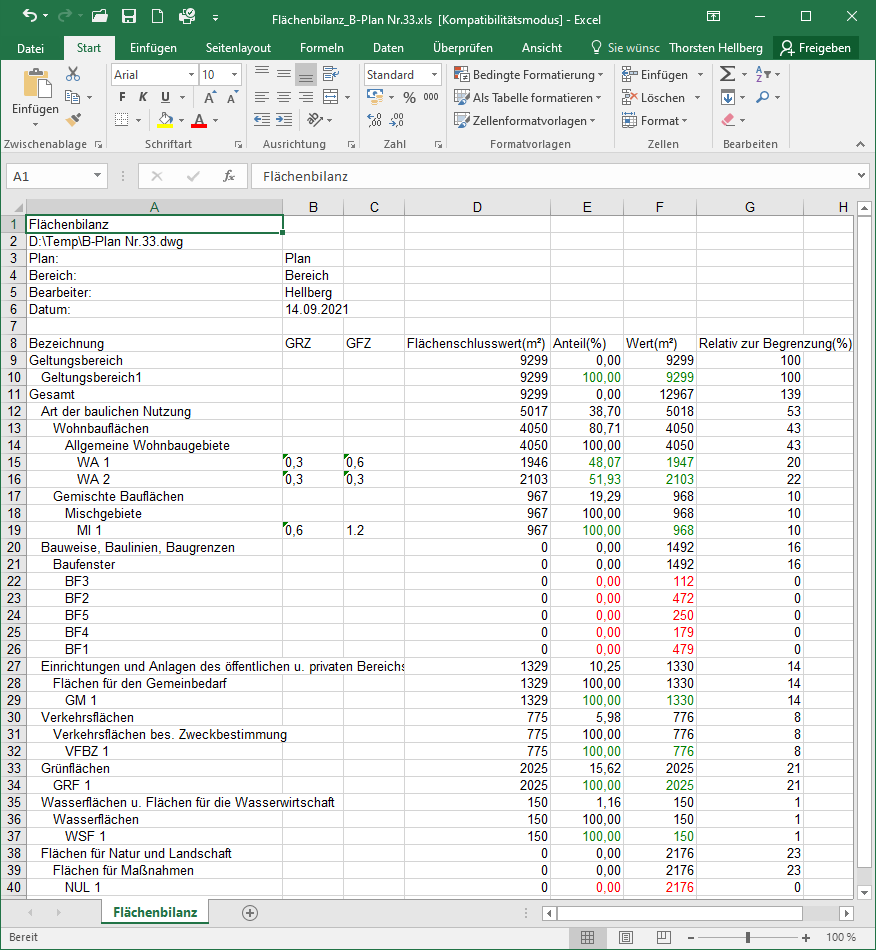This screenshot has height=950, width=876.
Task: Toggle center horizontal alignment
Action: click(x=284, y=97)
